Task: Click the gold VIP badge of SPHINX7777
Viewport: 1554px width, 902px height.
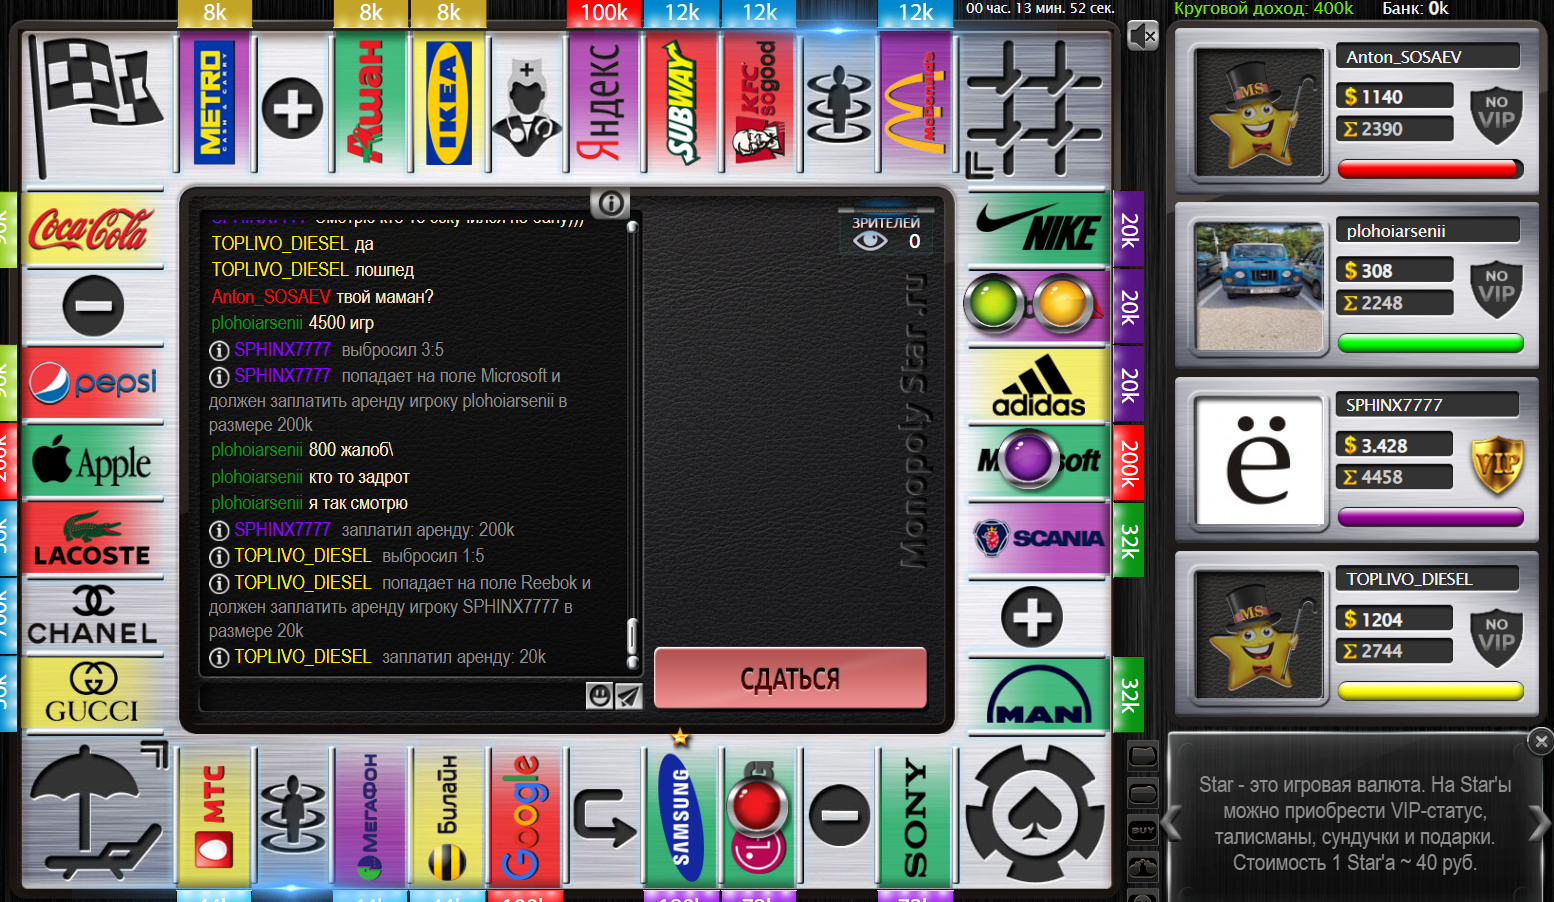Action: [x=1497, y=466]
